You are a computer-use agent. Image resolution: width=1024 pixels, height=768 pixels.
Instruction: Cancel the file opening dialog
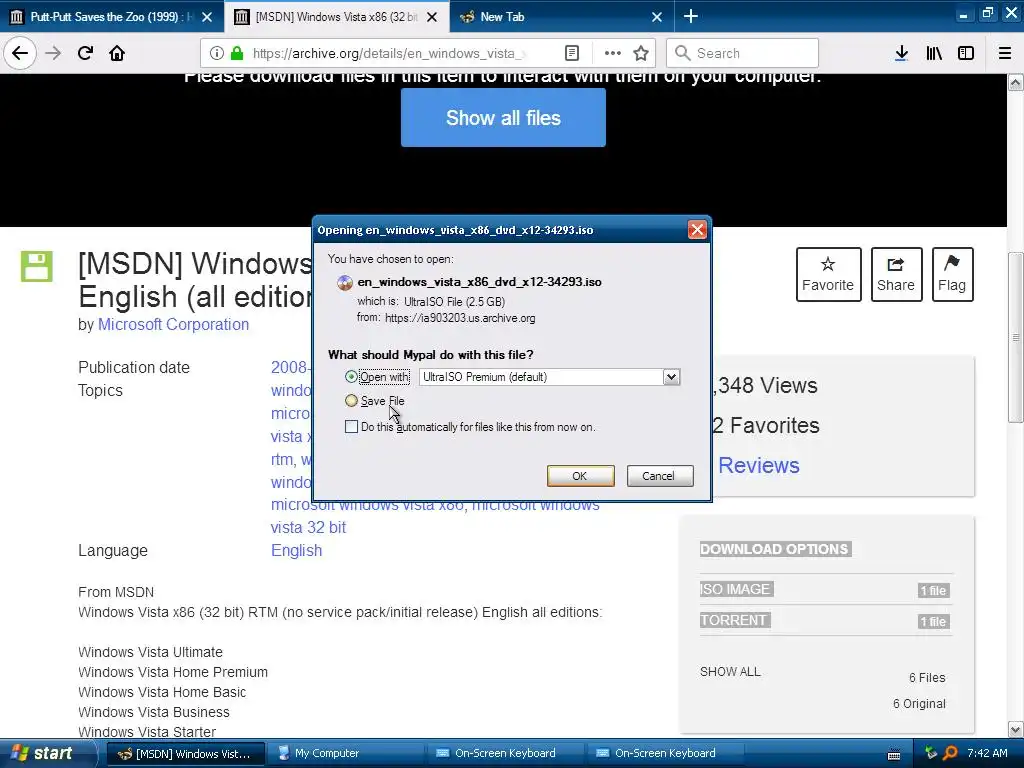[660, 476]
